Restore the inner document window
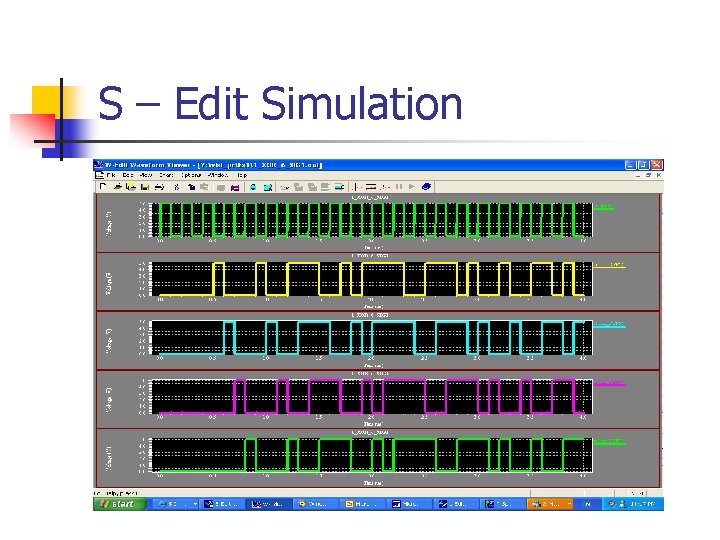 pos(648,175)
